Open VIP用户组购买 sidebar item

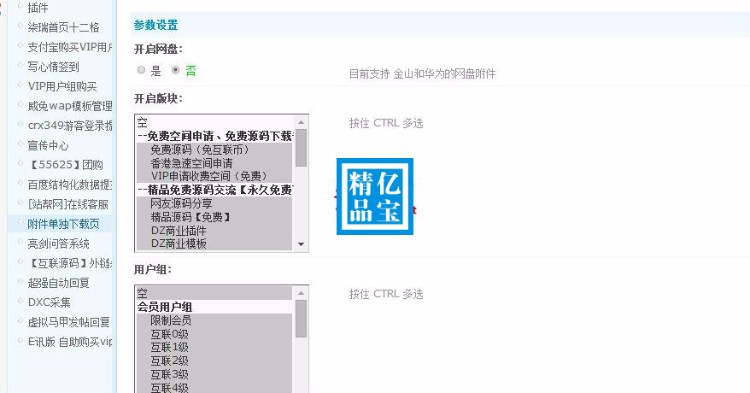pos(62,87)
